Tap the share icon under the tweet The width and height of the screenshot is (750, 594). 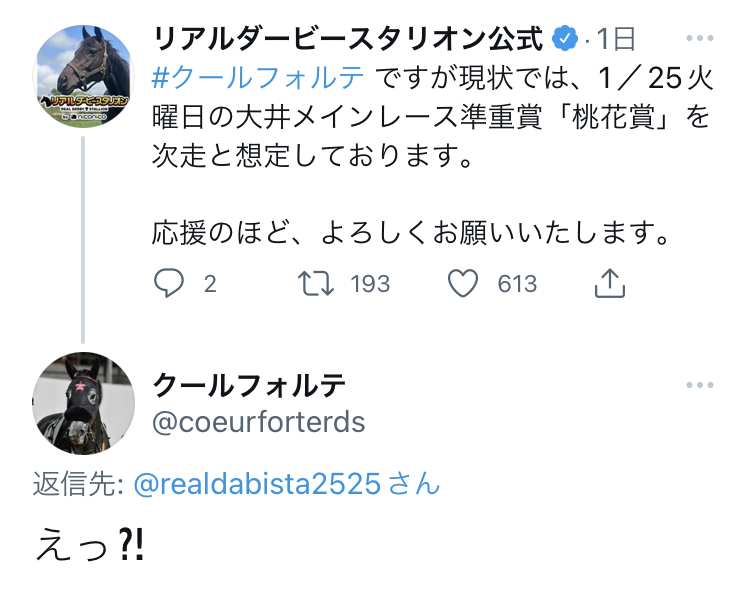[x=609, y=284]
